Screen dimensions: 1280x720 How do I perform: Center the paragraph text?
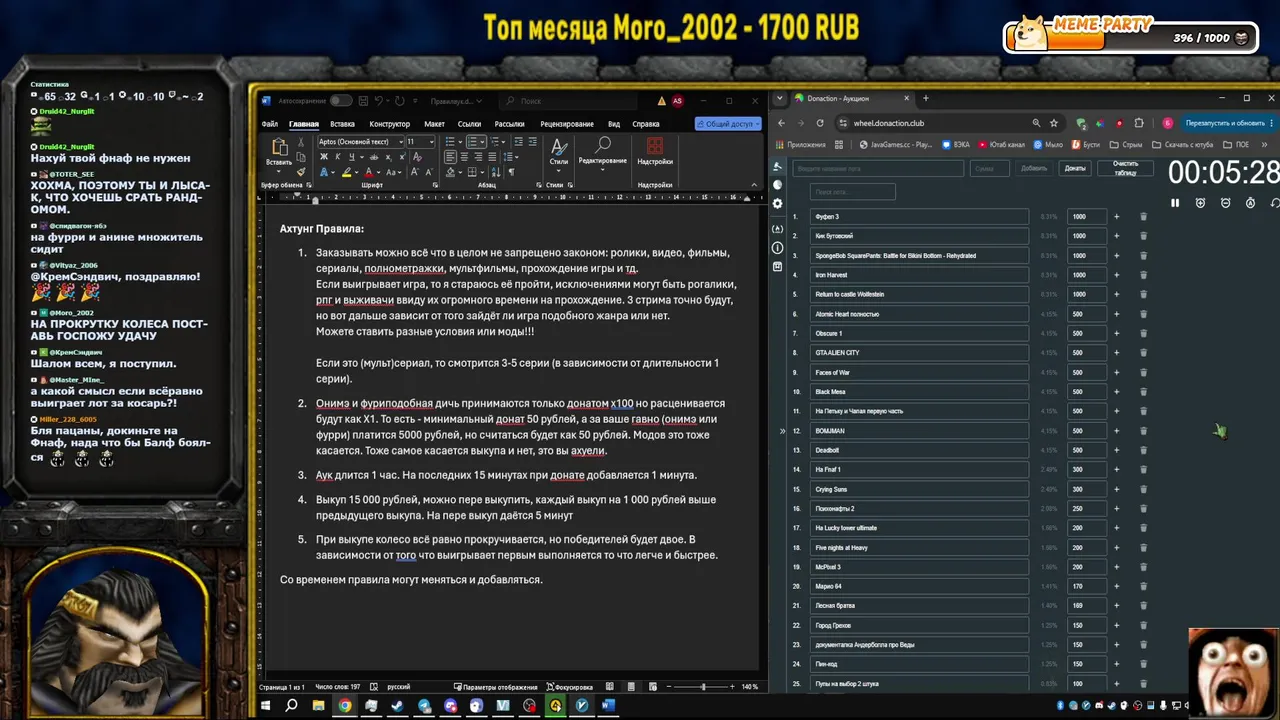[x=464, y=157]
